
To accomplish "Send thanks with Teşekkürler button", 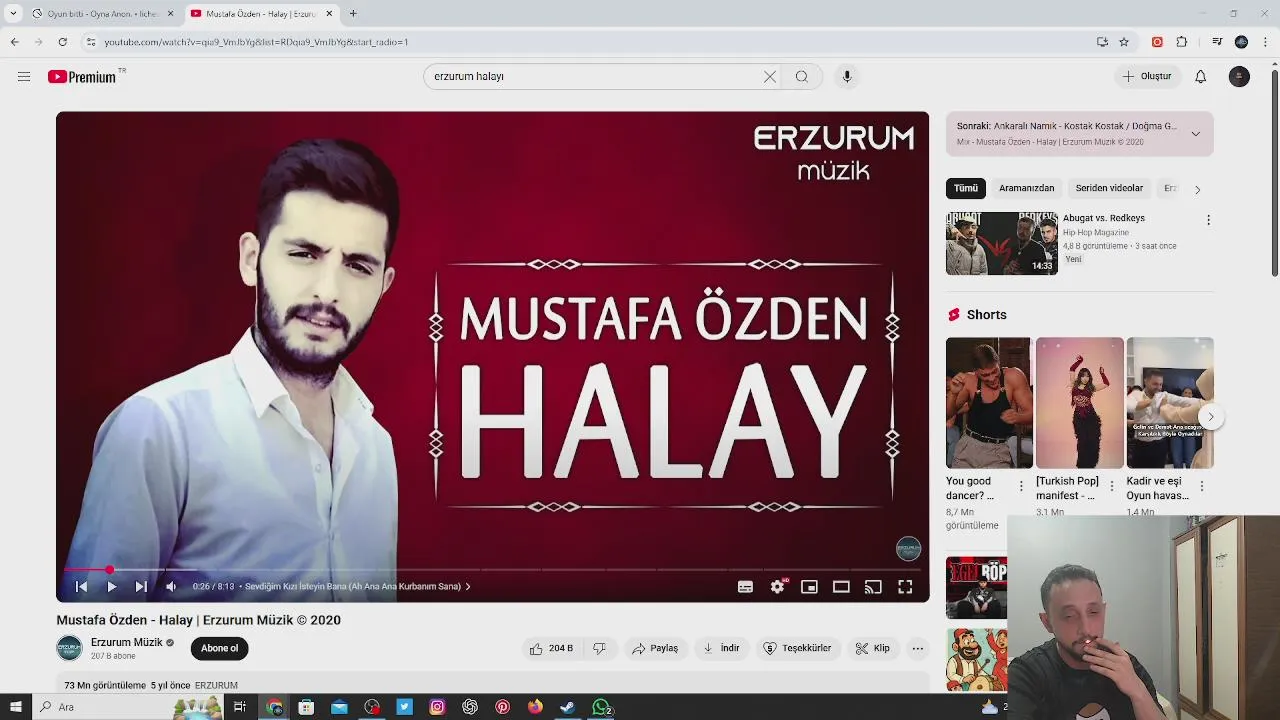I will pyautogui.click(x=797, y=648).
